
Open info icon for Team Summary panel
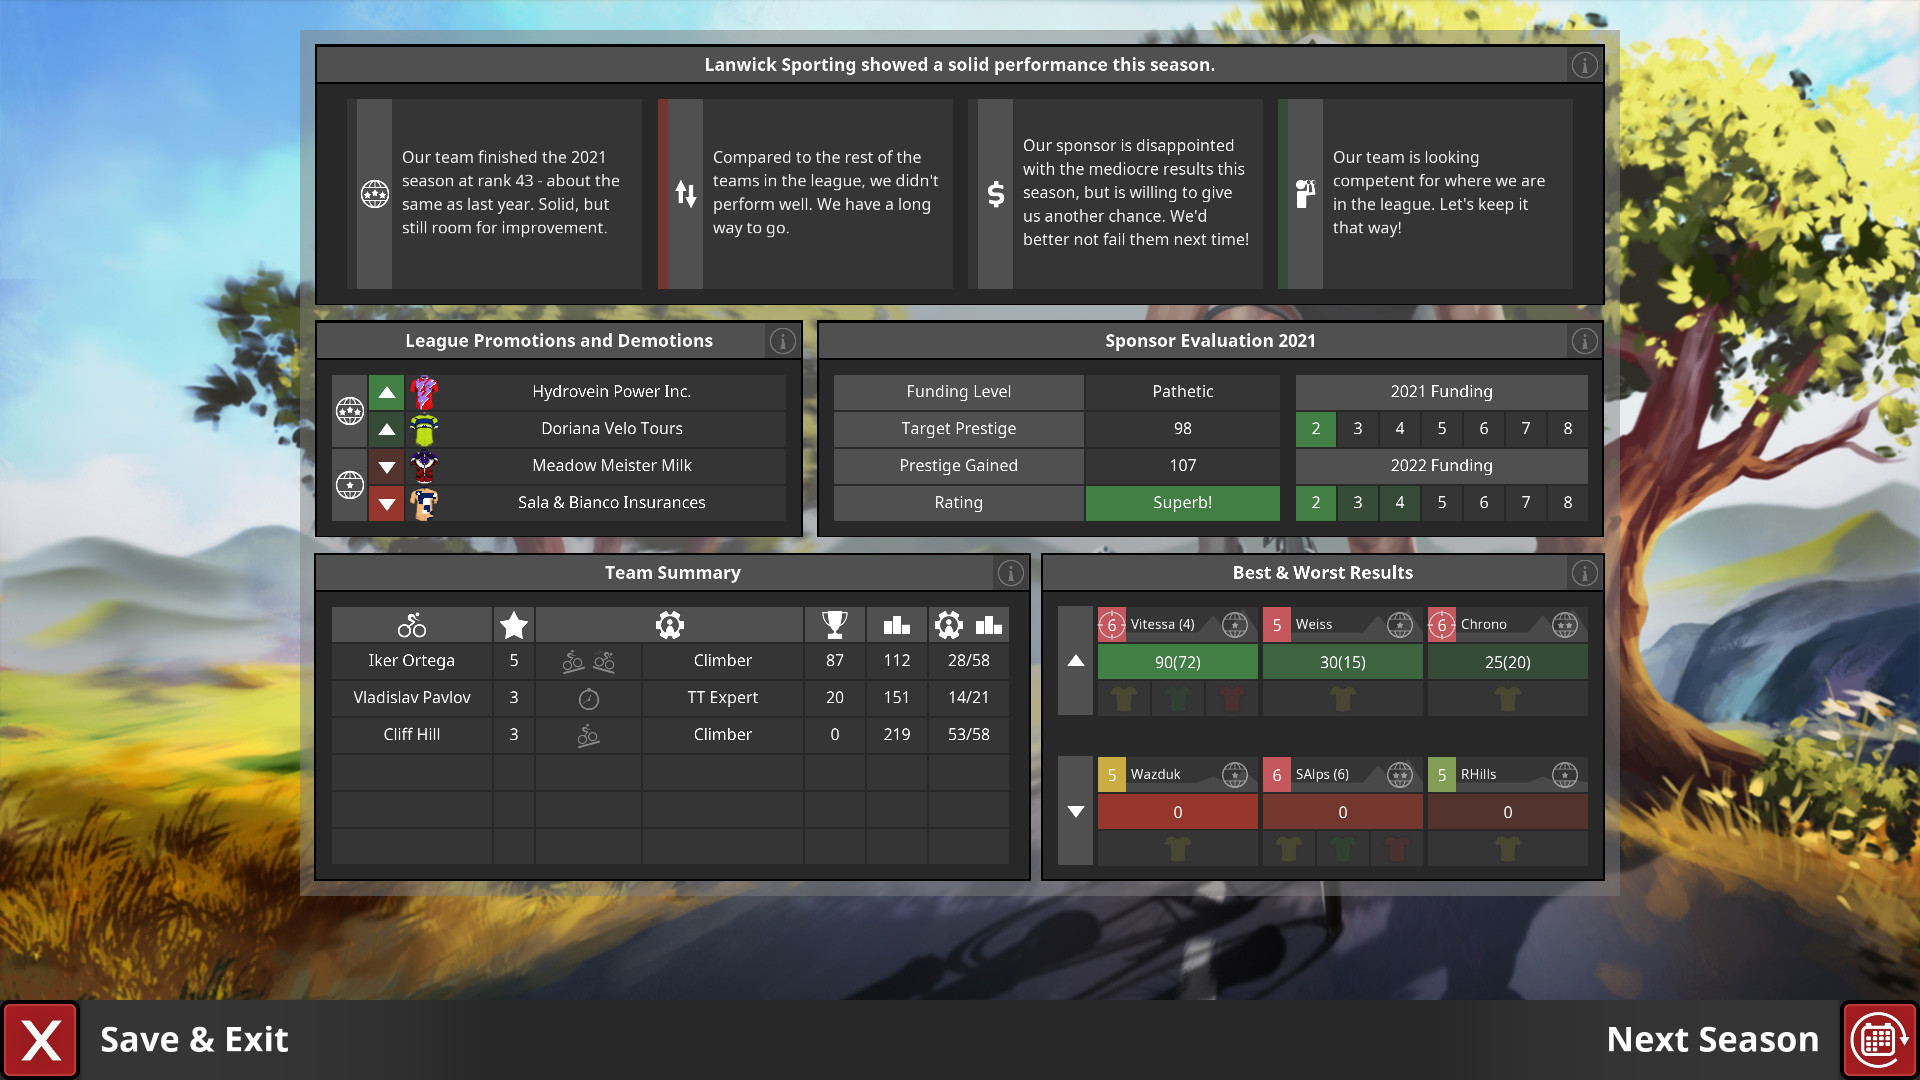pos(1010,573)
